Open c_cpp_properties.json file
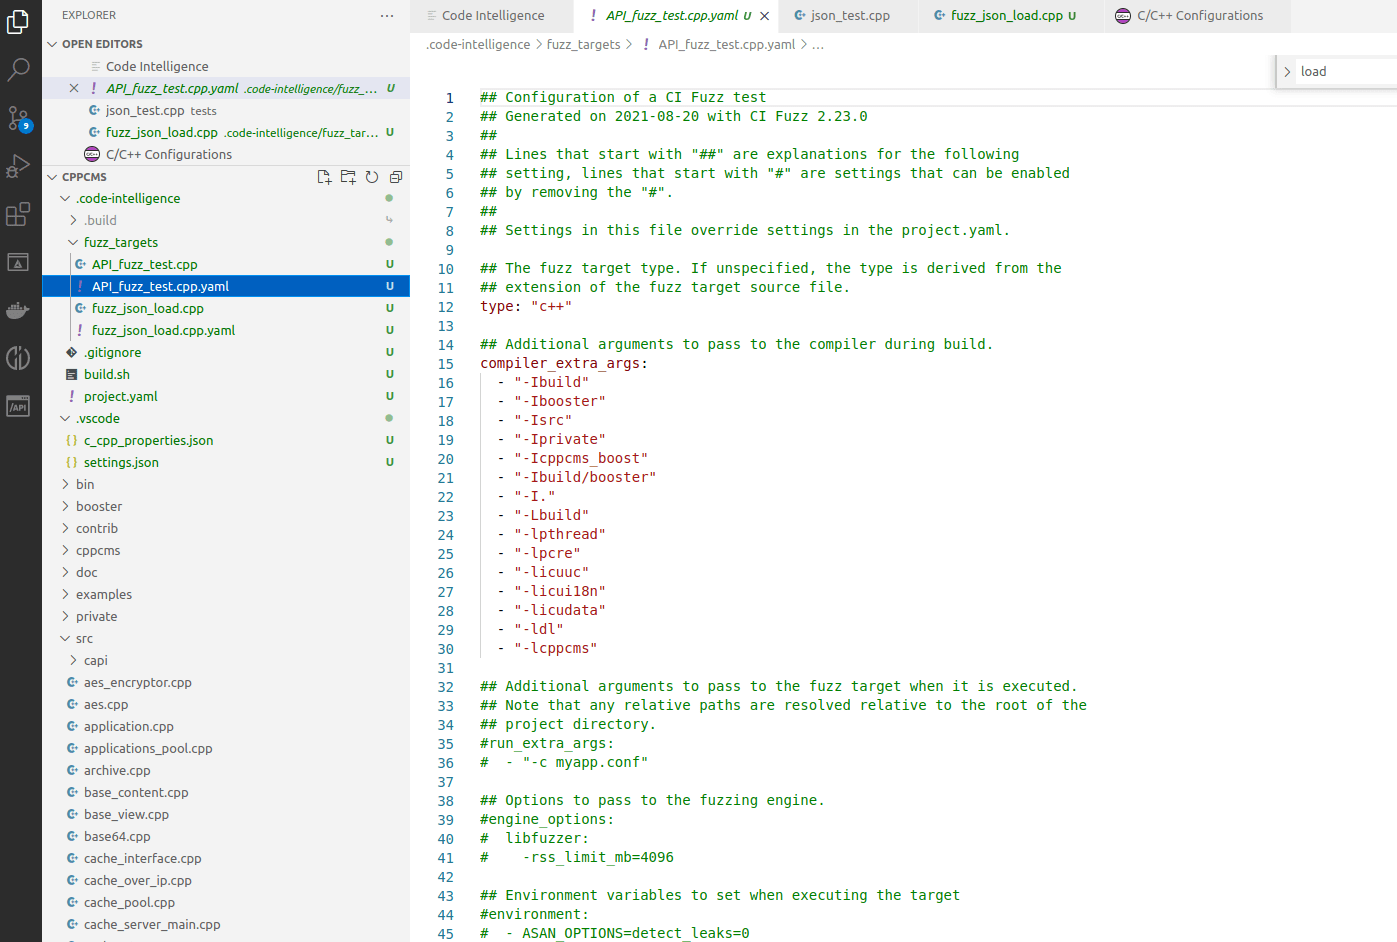Screen dimensions: 1397x942 (x=226, y=441)
